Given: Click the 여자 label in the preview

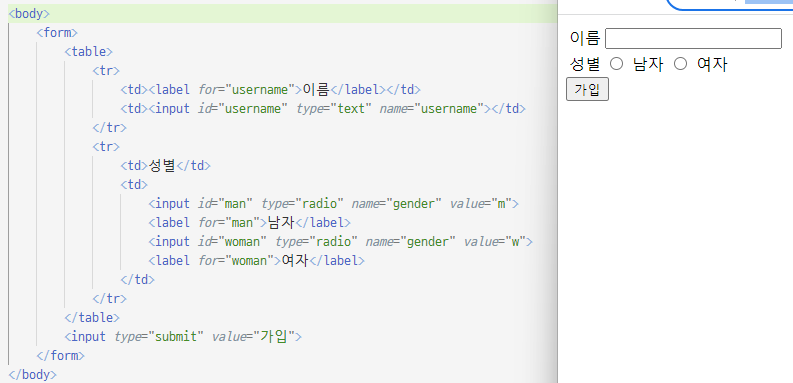Looking at the screenshot, I should point(712,64).
